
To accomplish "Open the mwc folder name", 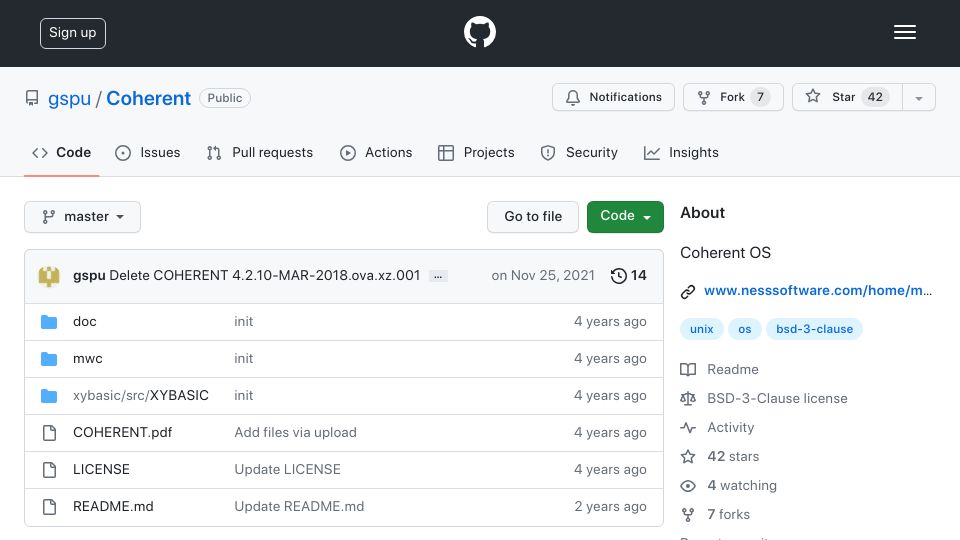I will (x=88, y=359).
